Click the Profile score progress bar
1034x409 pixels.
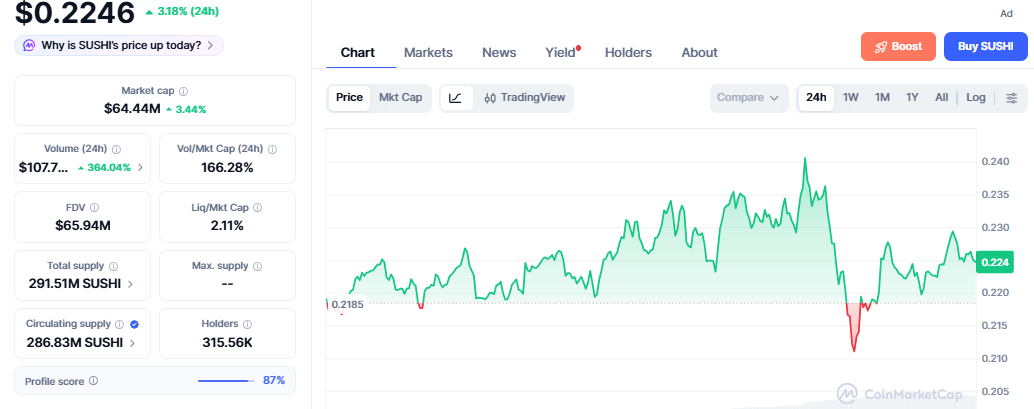(x=226, y=381)
